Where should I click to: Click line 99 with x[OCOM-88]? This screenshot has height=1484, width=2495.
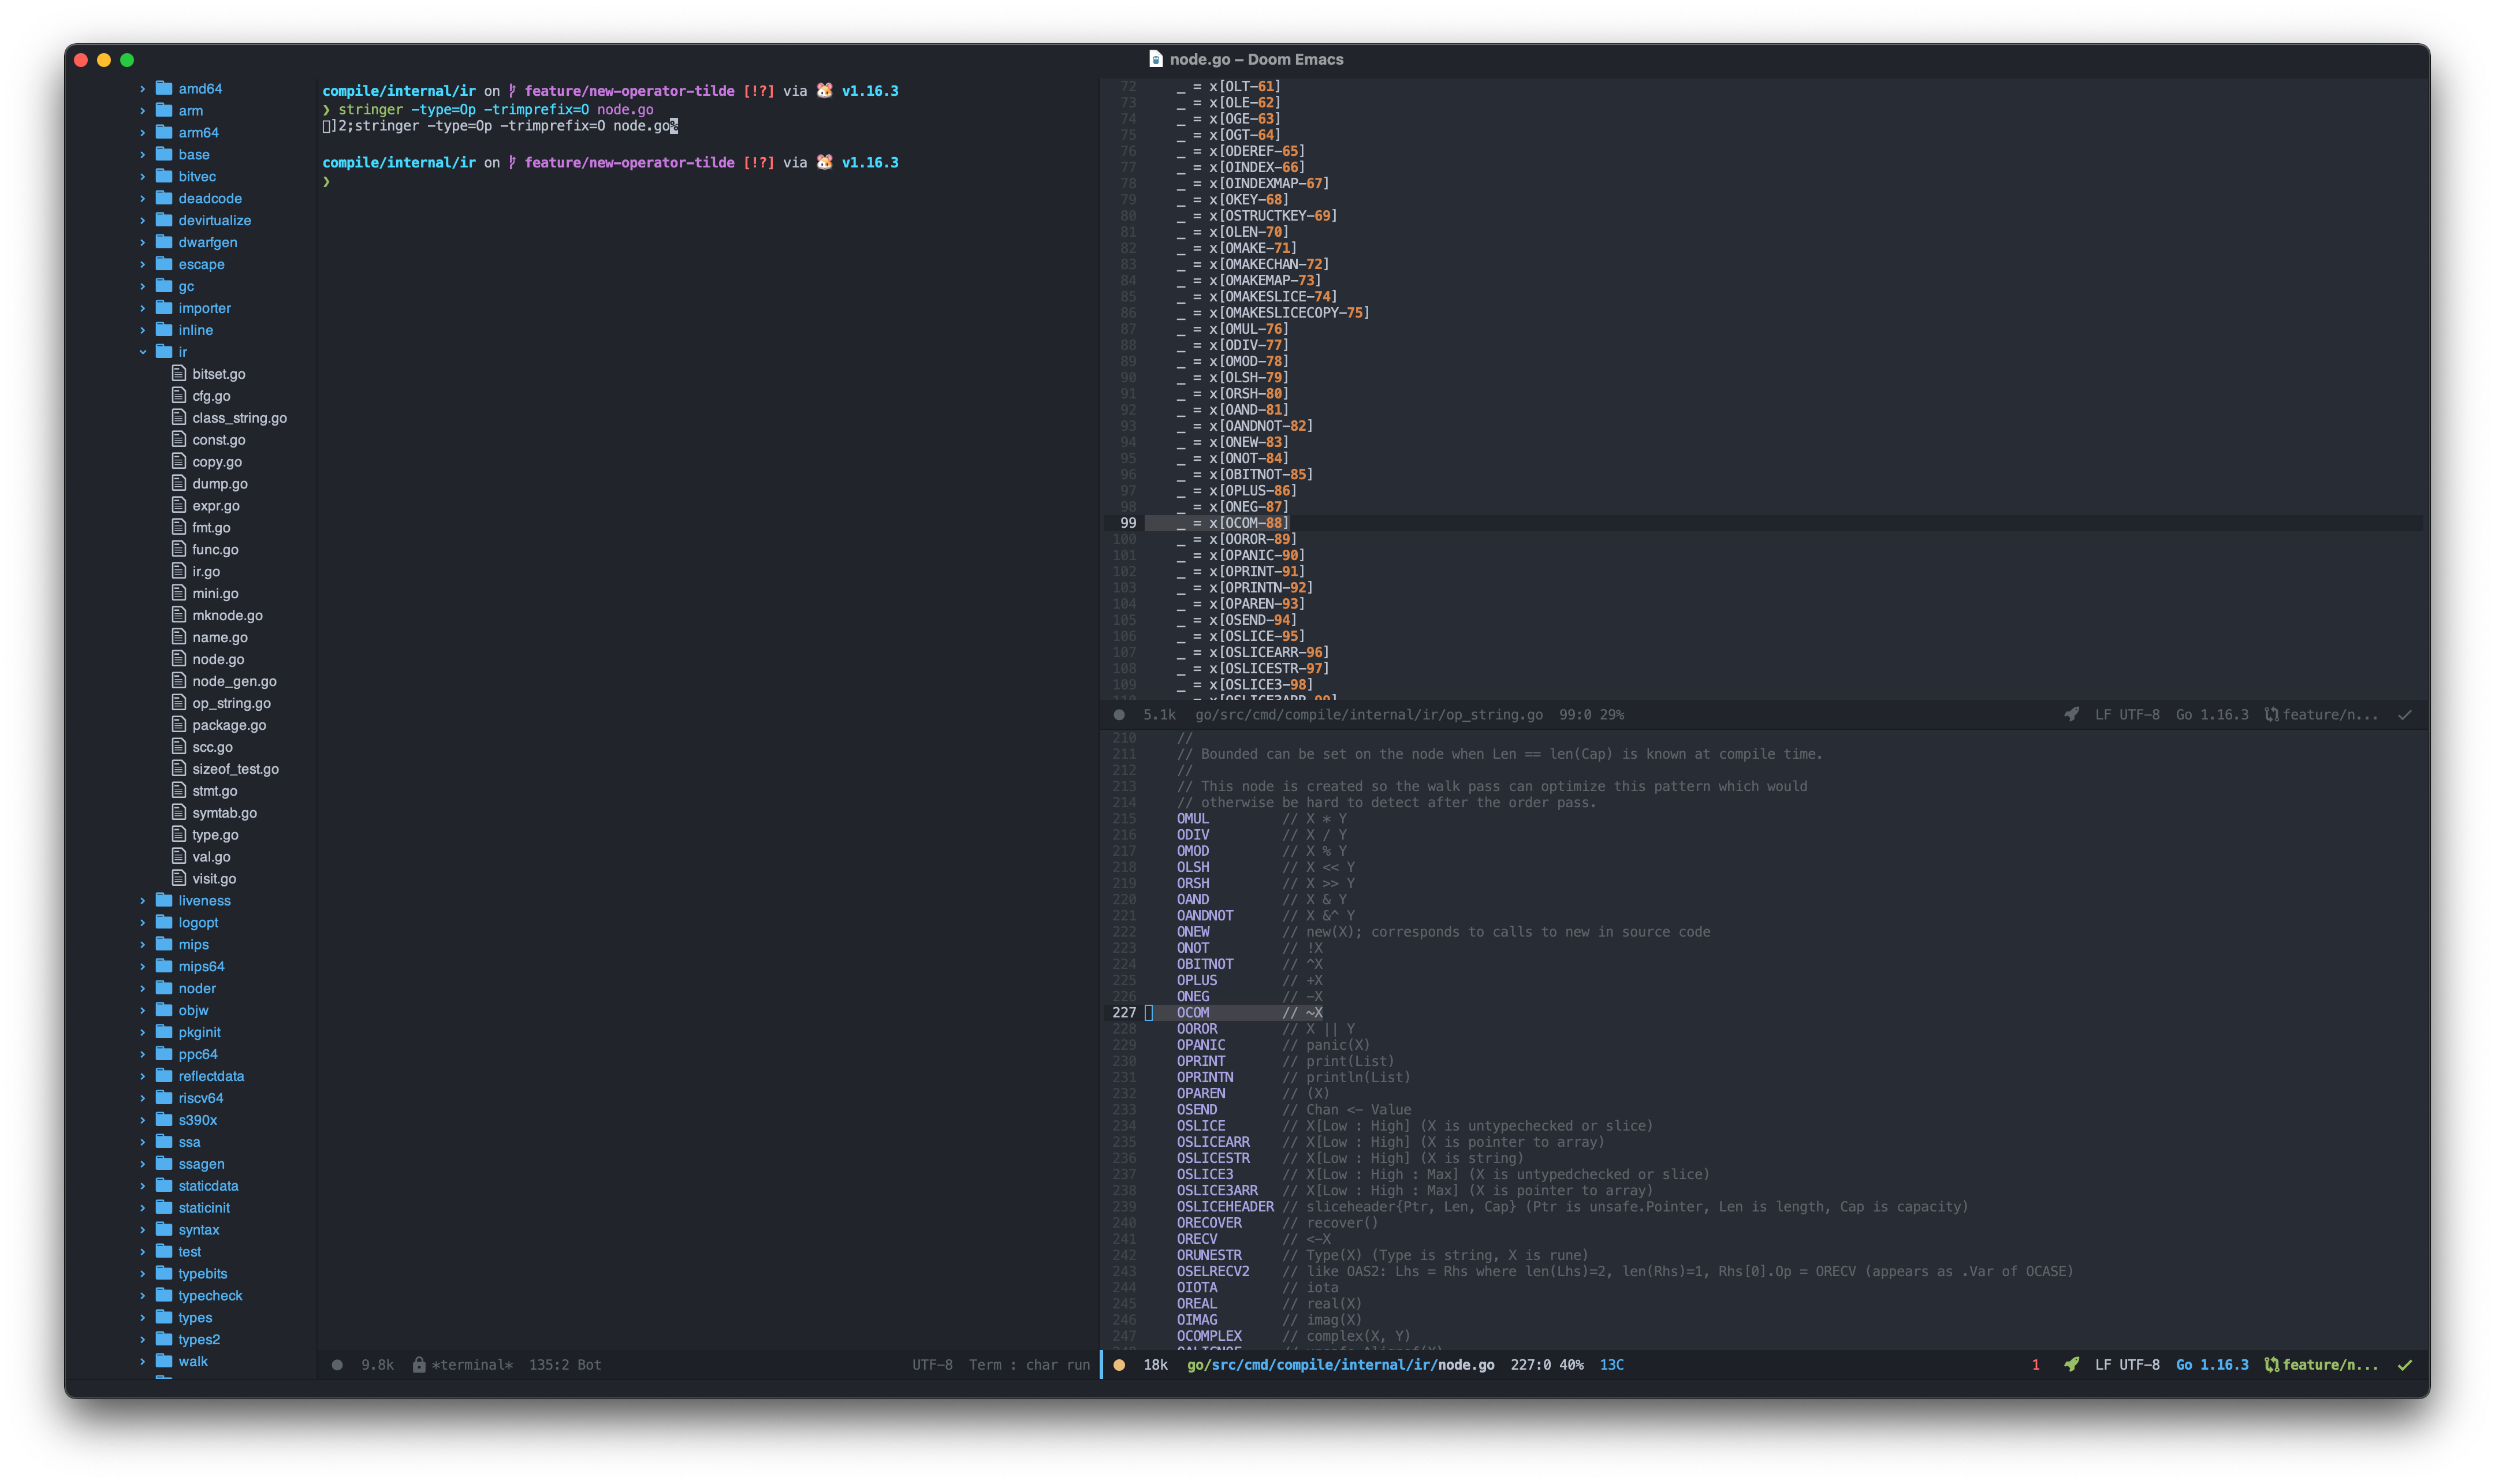1233,523
